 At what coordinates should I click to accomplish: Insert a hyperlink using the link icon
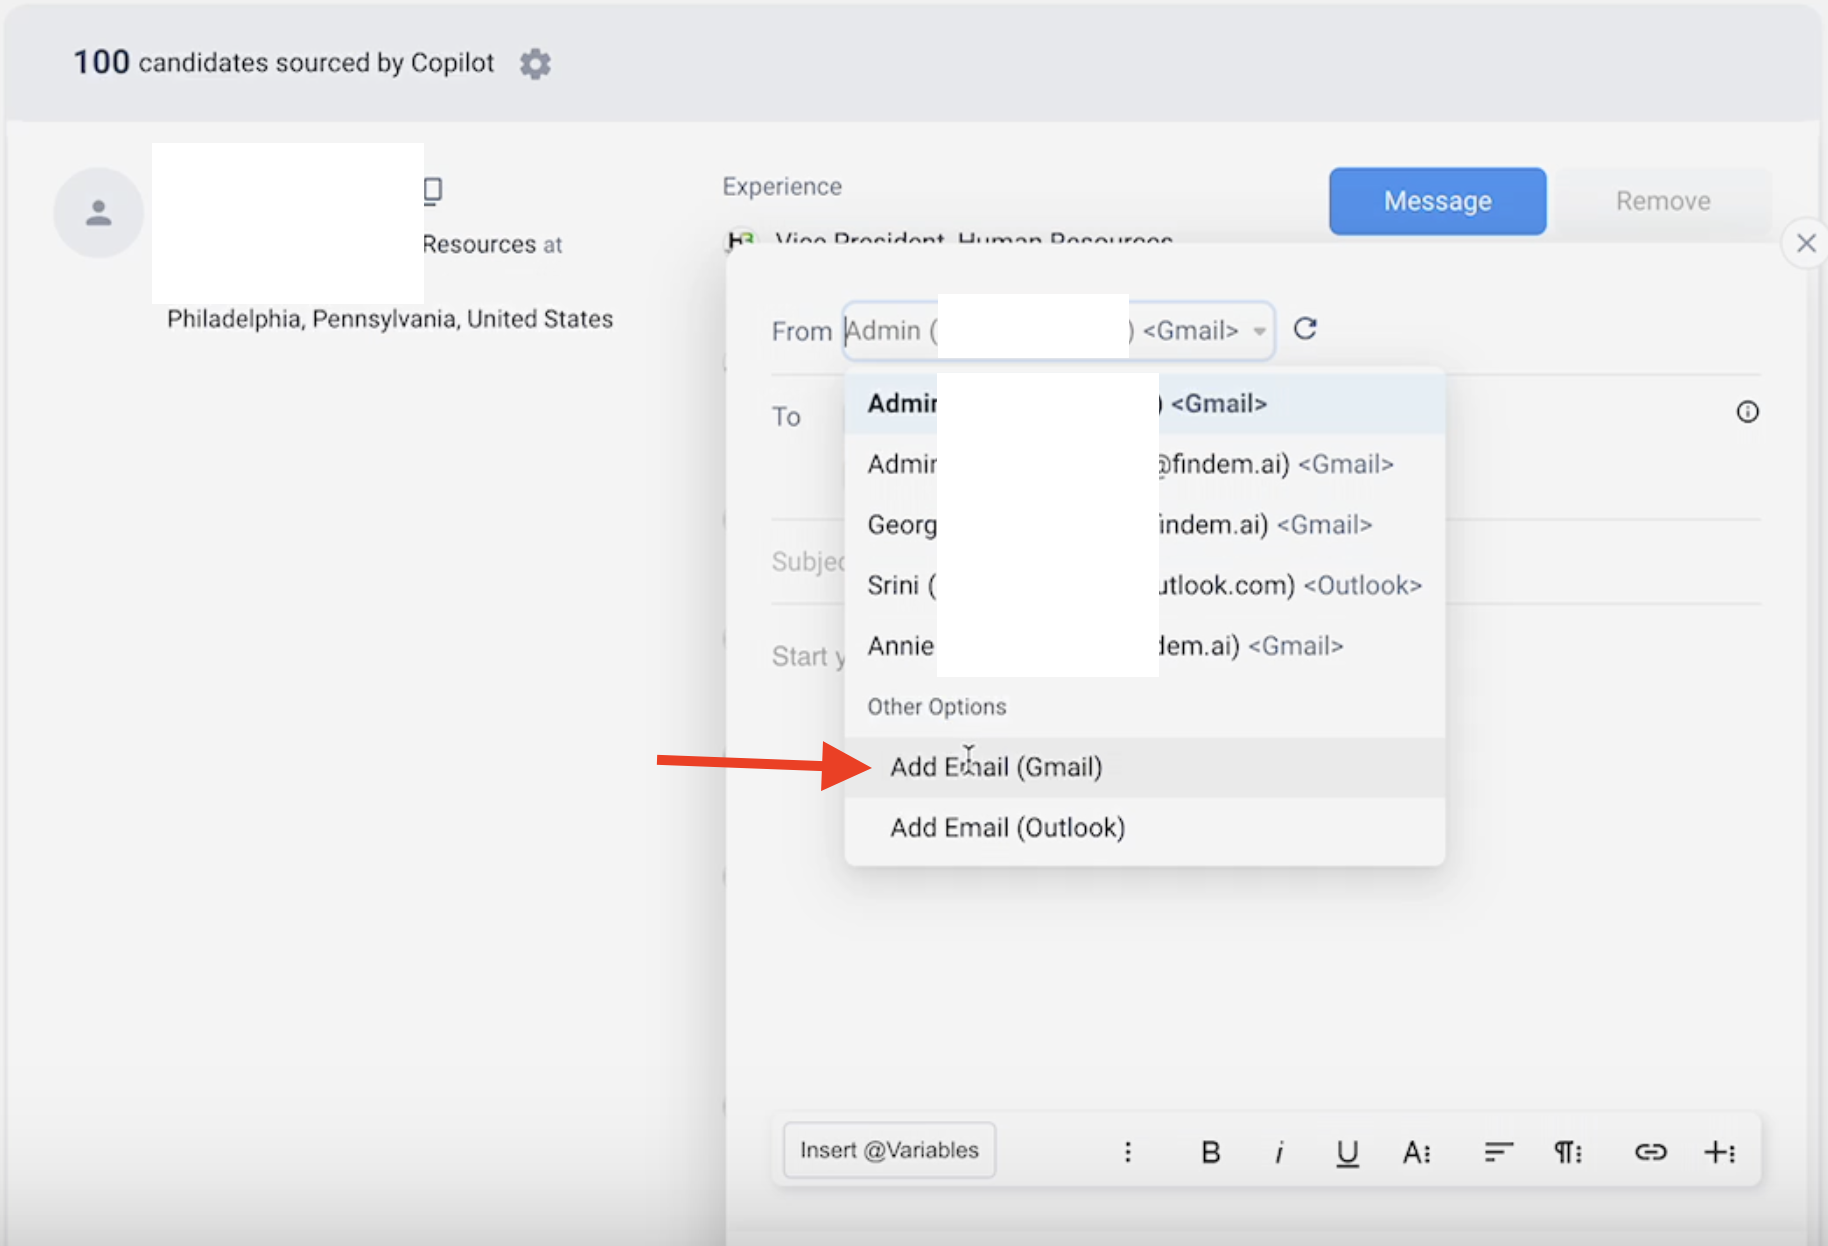tap(1650, 1152)
